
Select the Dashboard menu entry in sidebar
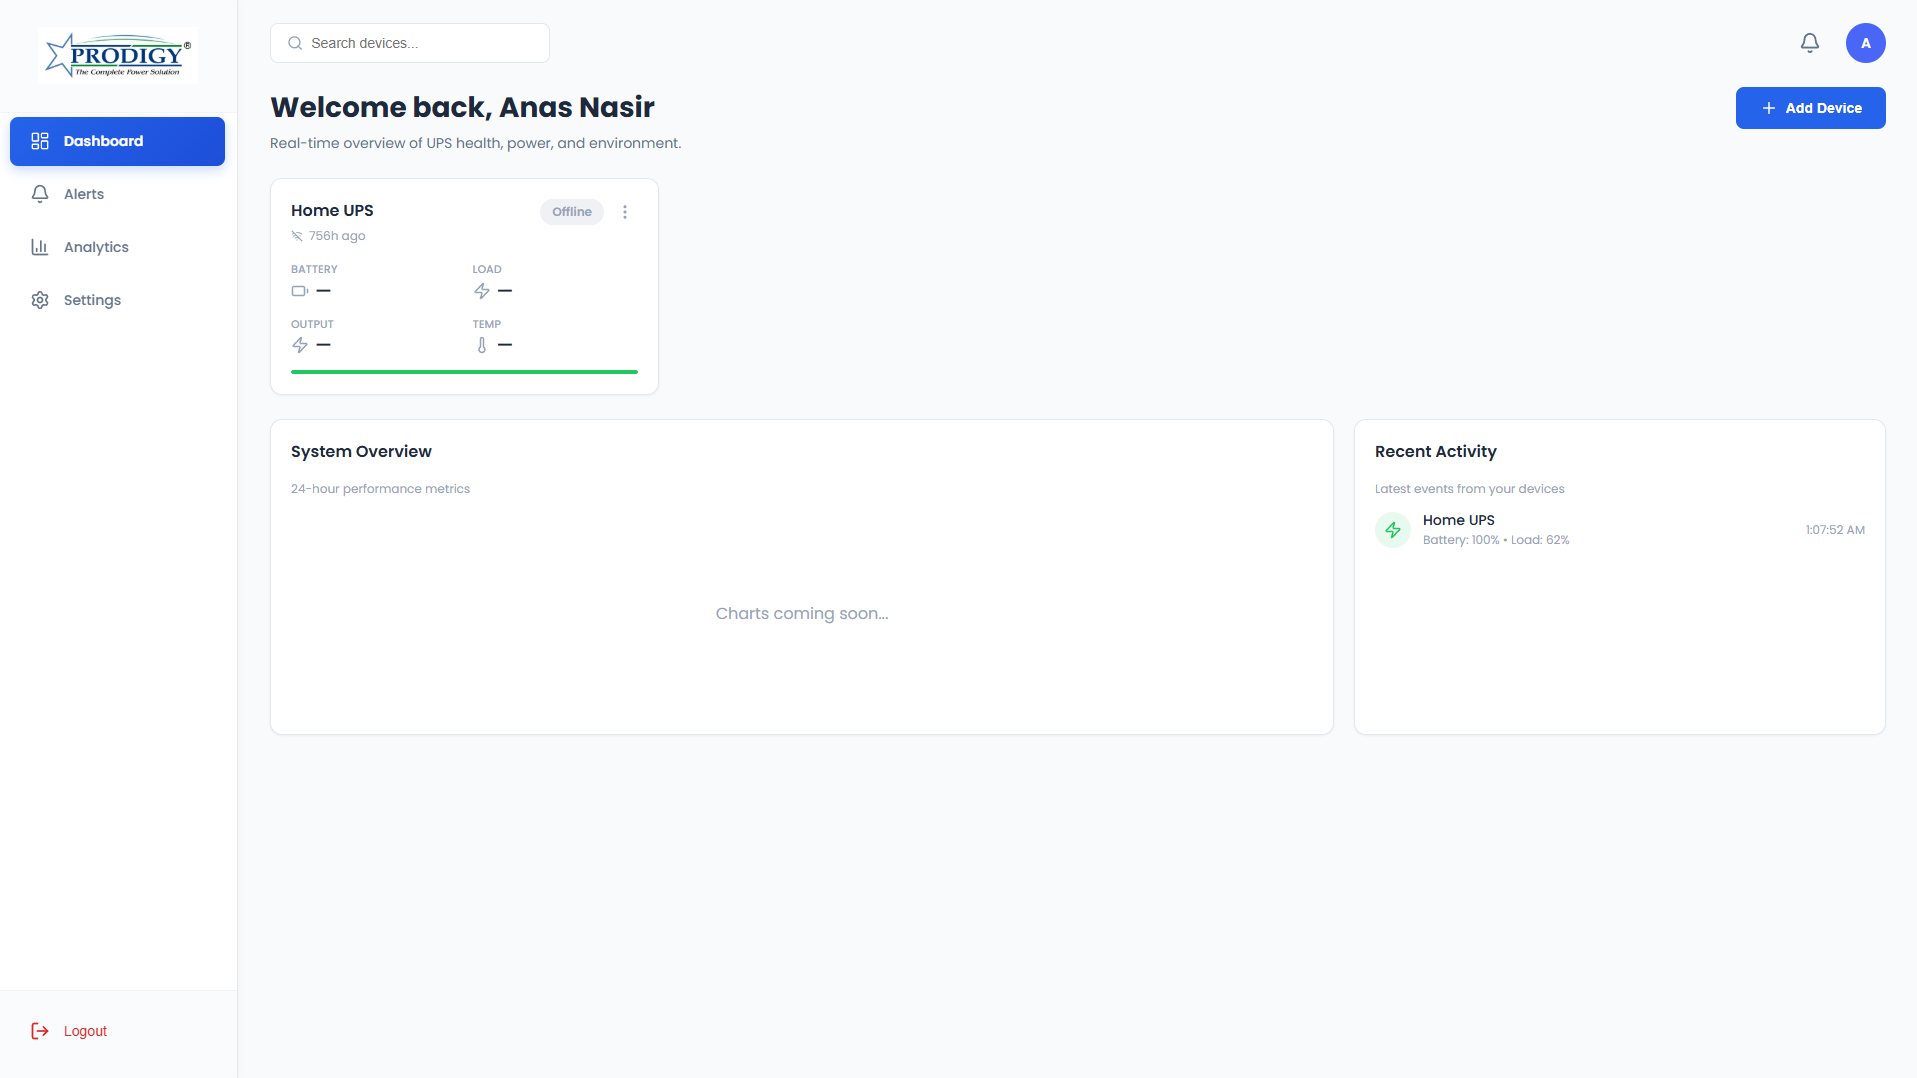pos(102,141)
